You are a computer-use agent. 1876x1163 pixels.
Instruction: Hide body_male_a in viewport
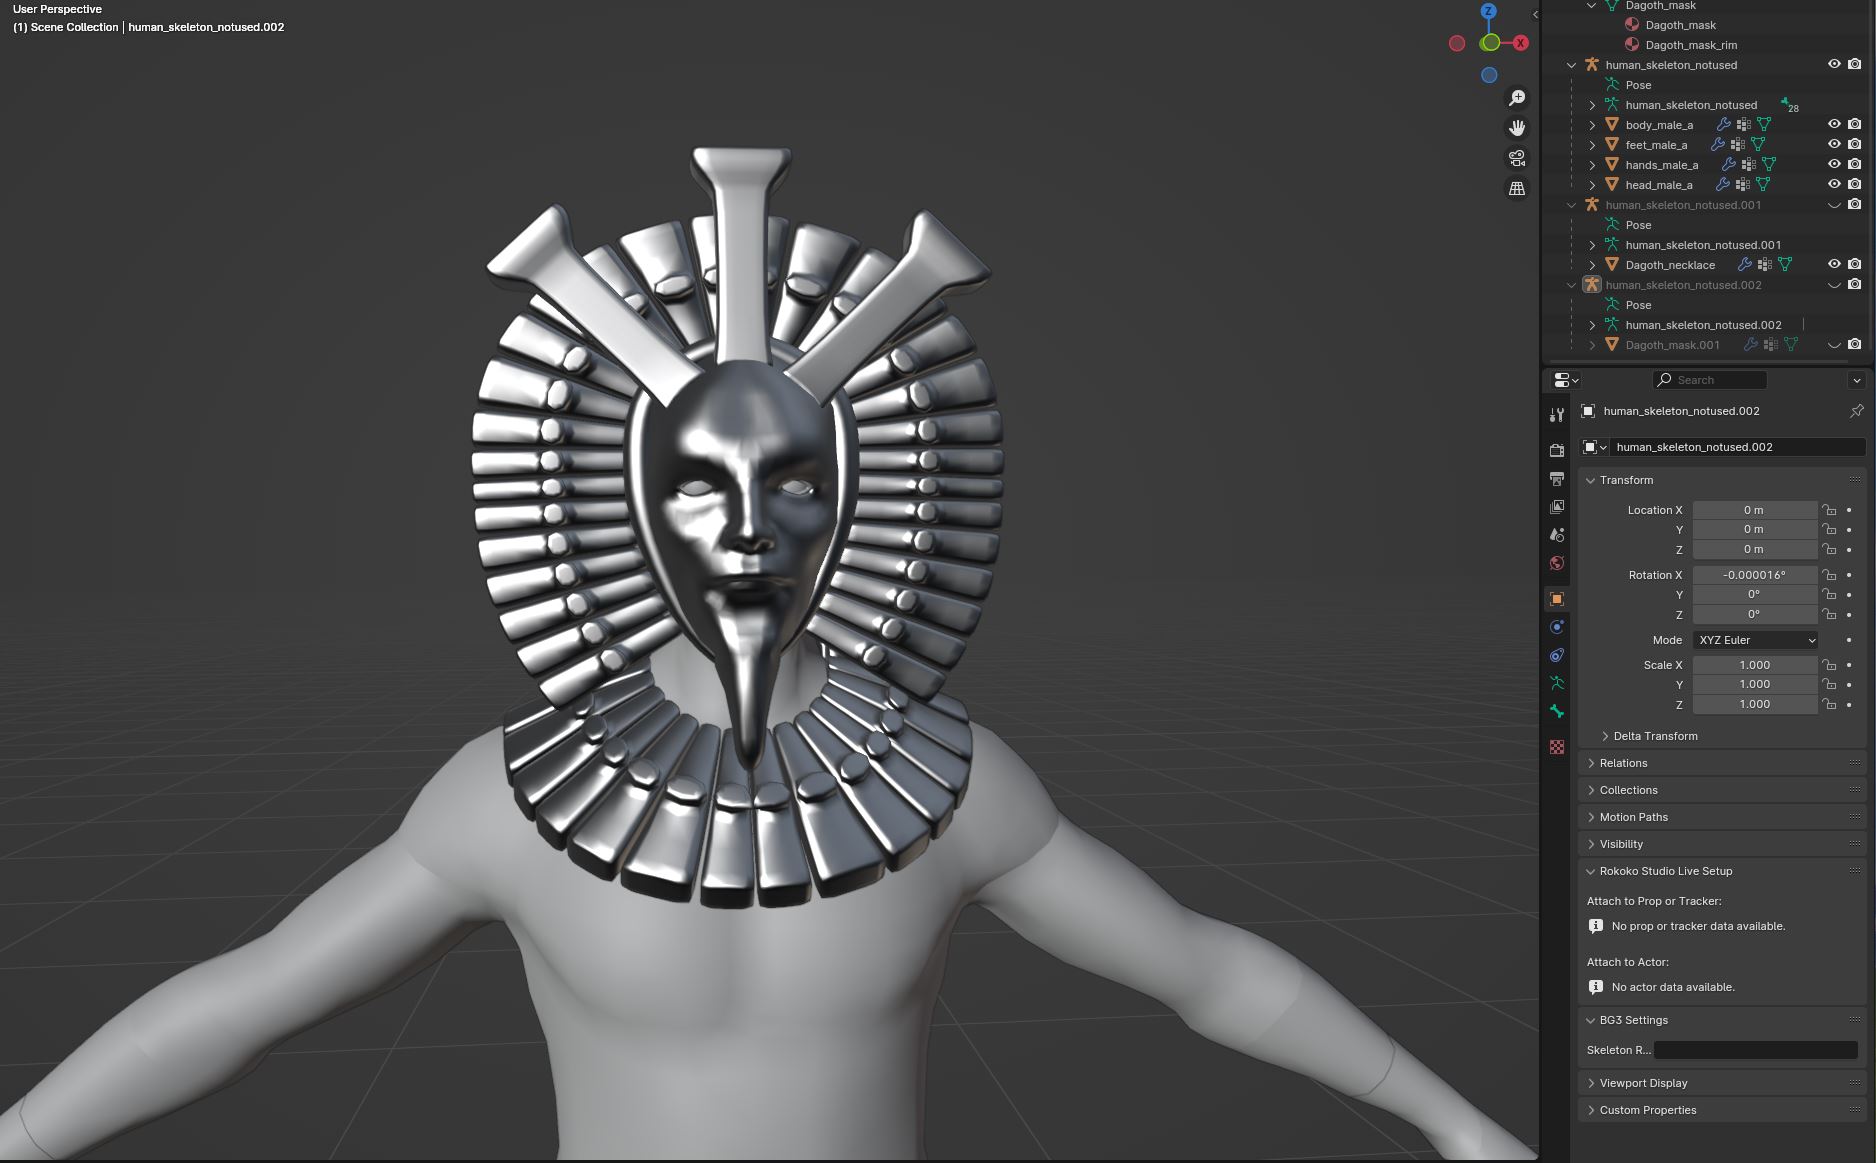click(x=1834, y=125)
